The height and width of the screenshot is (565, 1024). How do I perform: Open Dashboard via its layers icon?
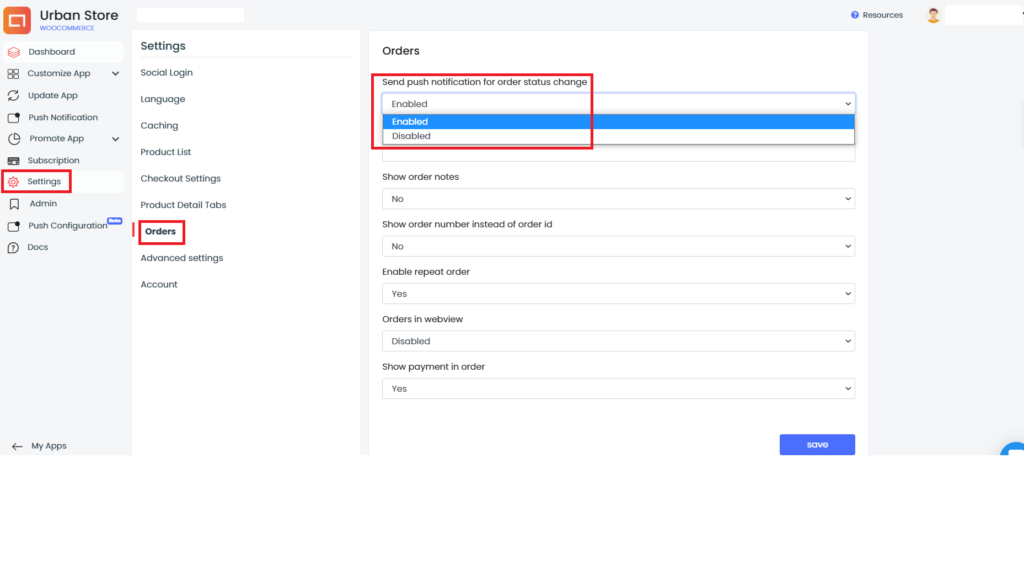click(x=14, y=52)
